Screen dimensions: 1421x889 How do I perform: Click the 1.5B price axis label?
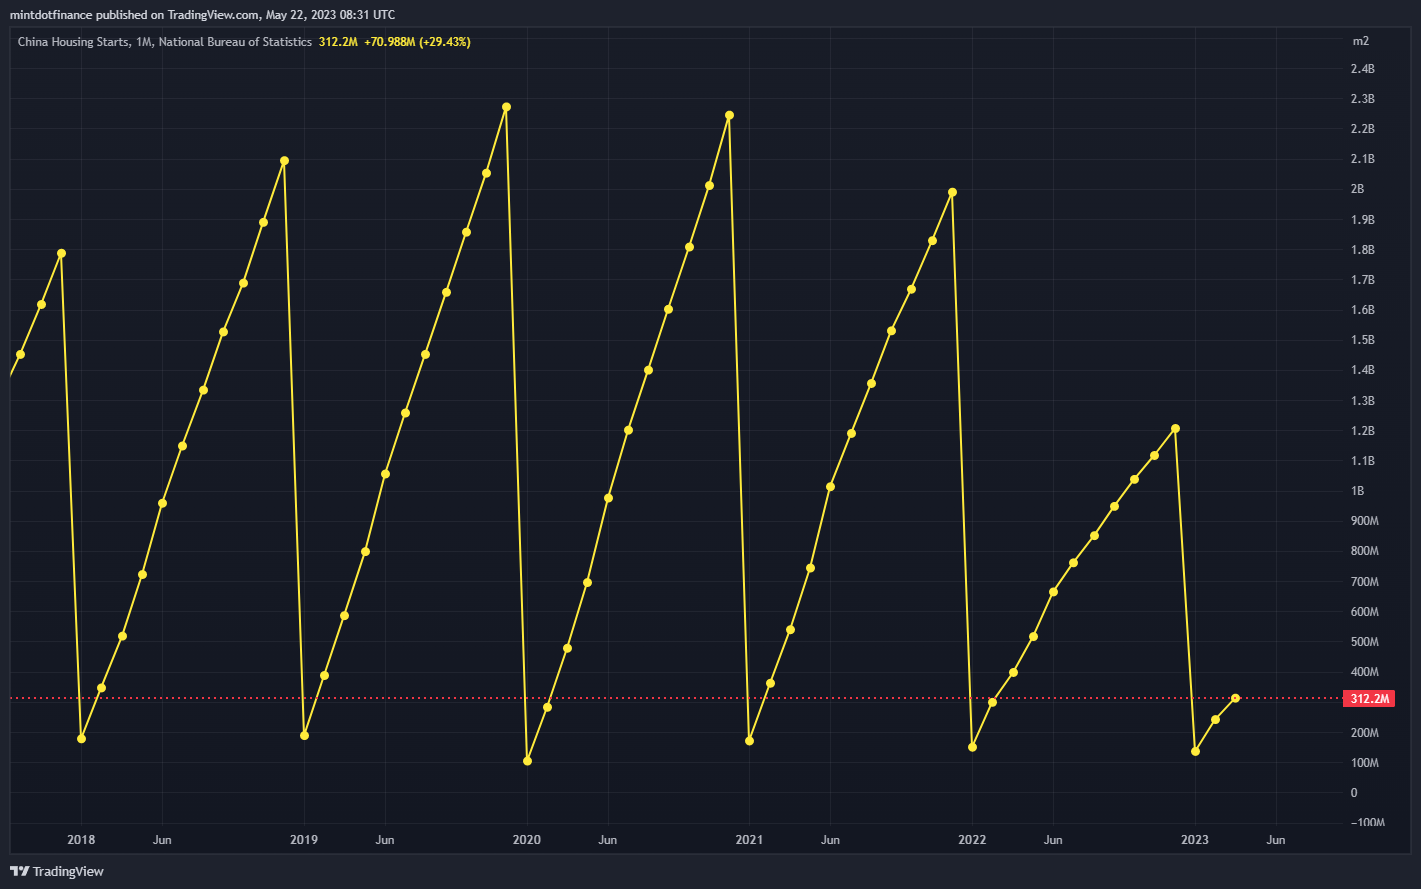coord(1362,340)
